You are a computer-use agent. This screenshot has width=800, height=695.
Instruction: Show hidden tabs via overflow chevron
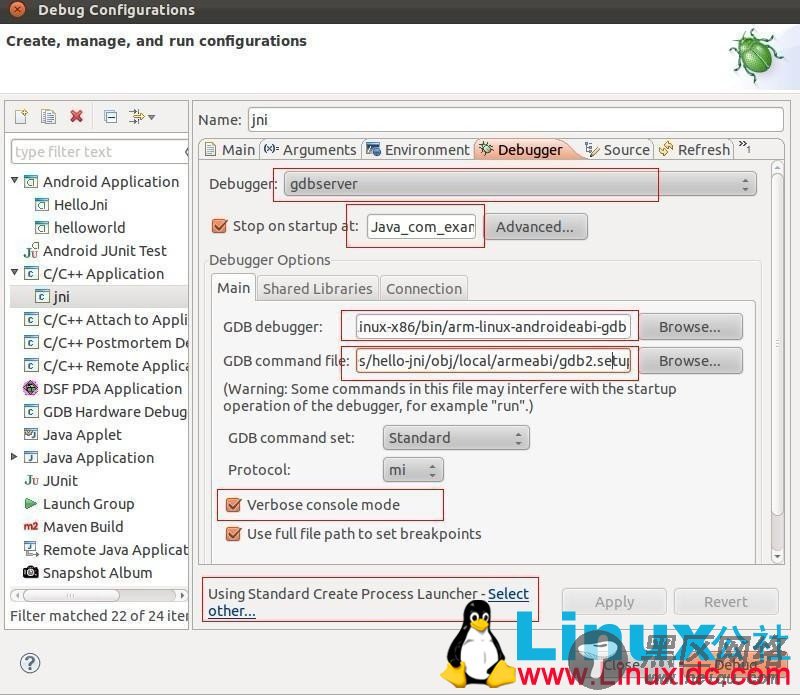click(744, 147)
